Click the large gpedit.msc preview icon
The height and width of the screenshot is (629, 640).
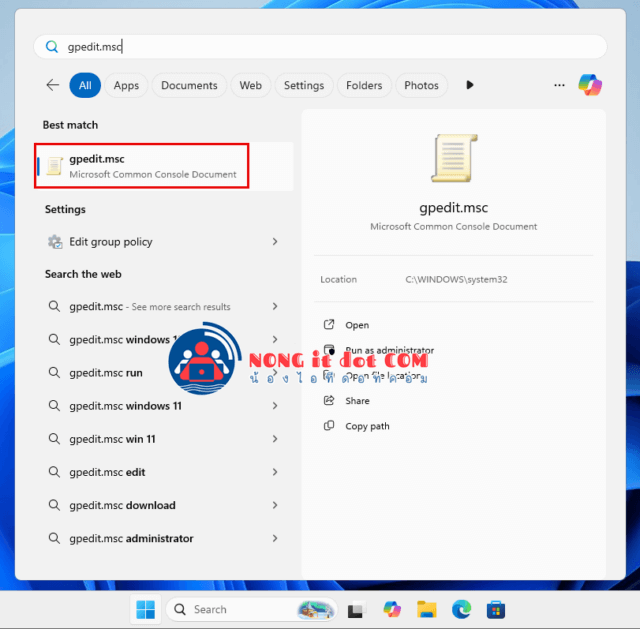454,158
